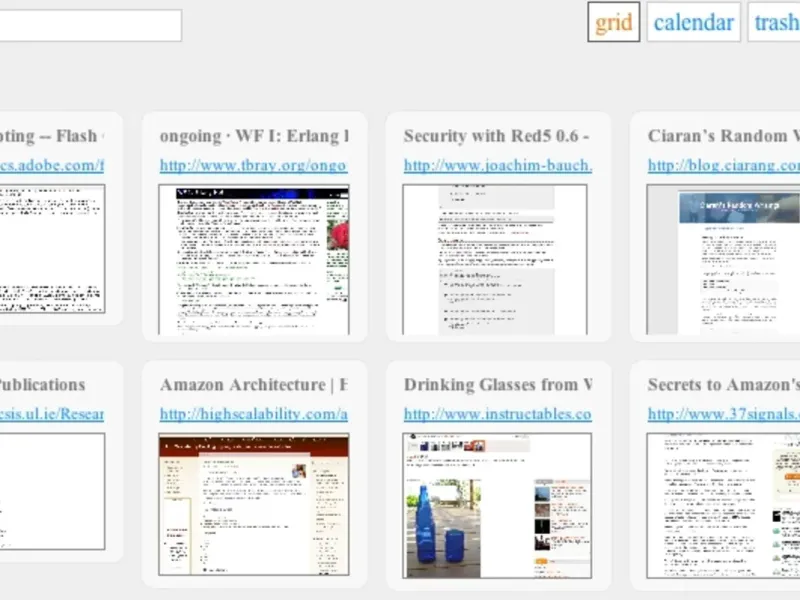Select the 'ongoing · WF I: Erlang' title

click(x=254, y=136)
